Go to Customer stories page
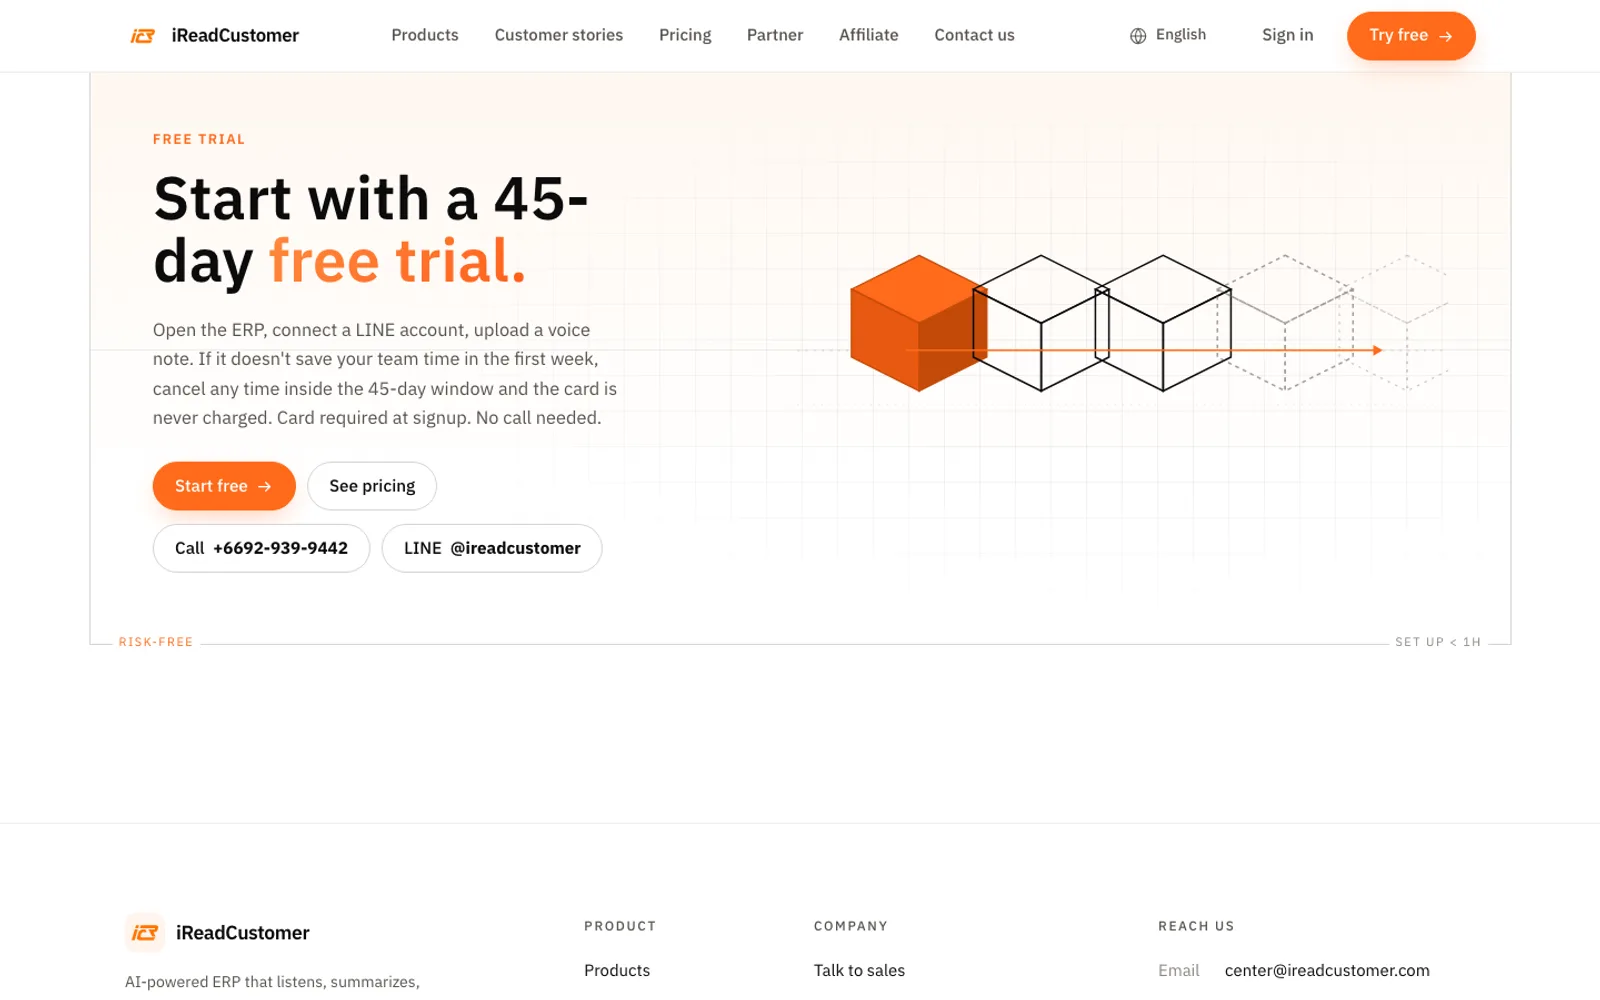Screen dimensions: 1600x1000 click(x=559, y=35)
